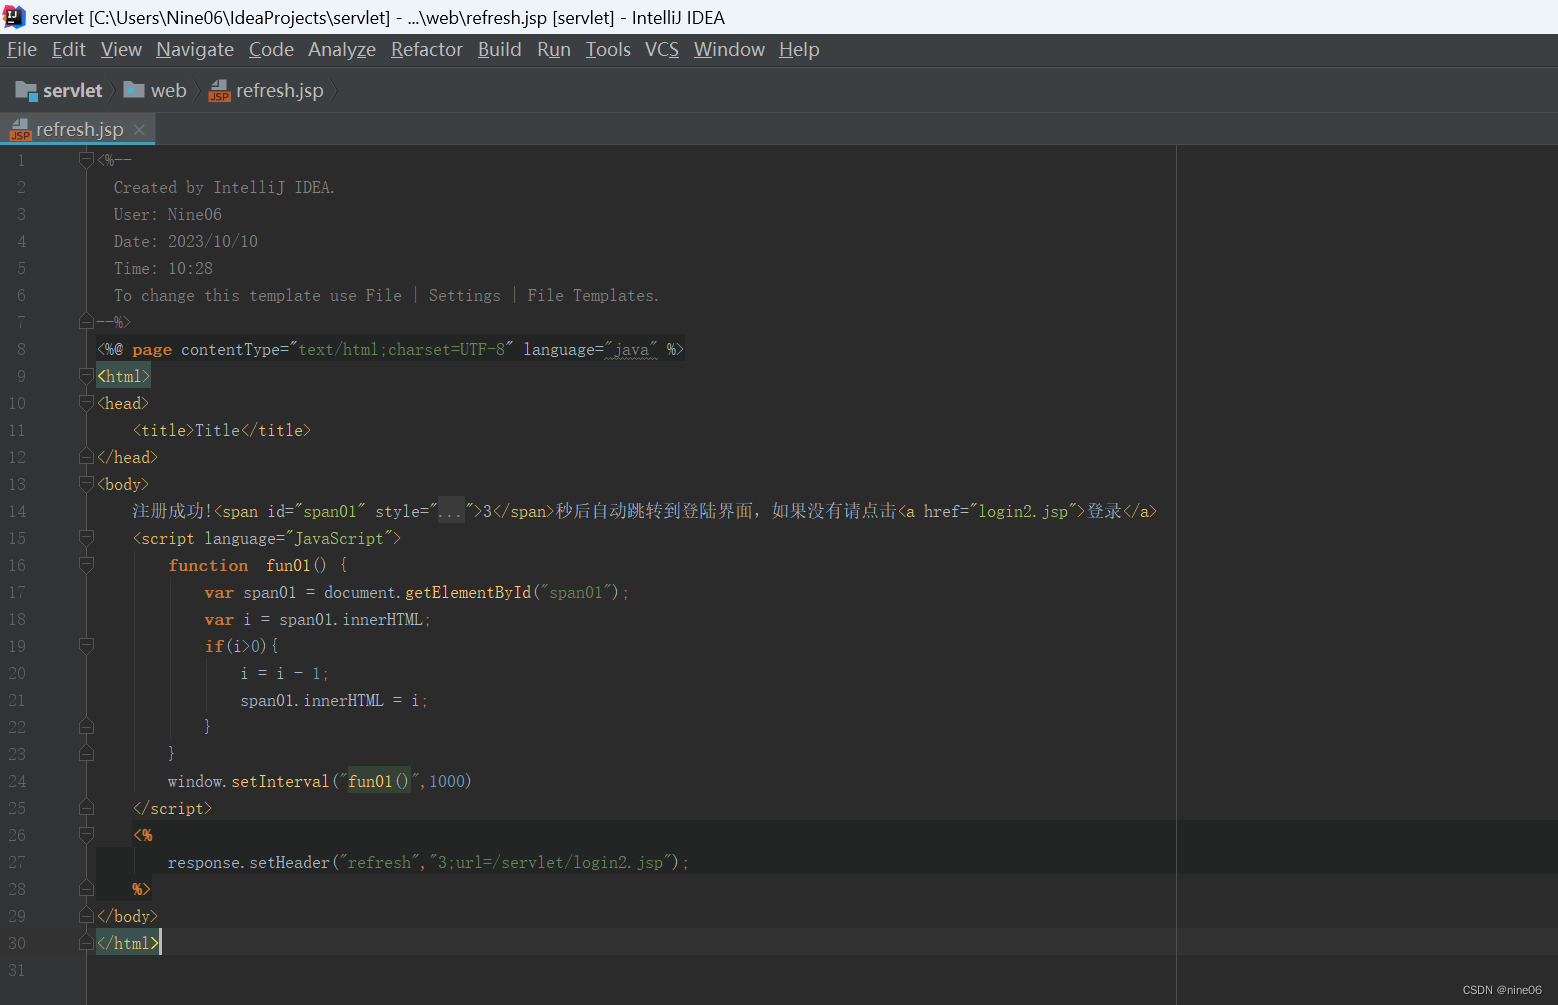Open the Tools menu
Viewport: 1558px width, 1005px height.
pos(608,49)
